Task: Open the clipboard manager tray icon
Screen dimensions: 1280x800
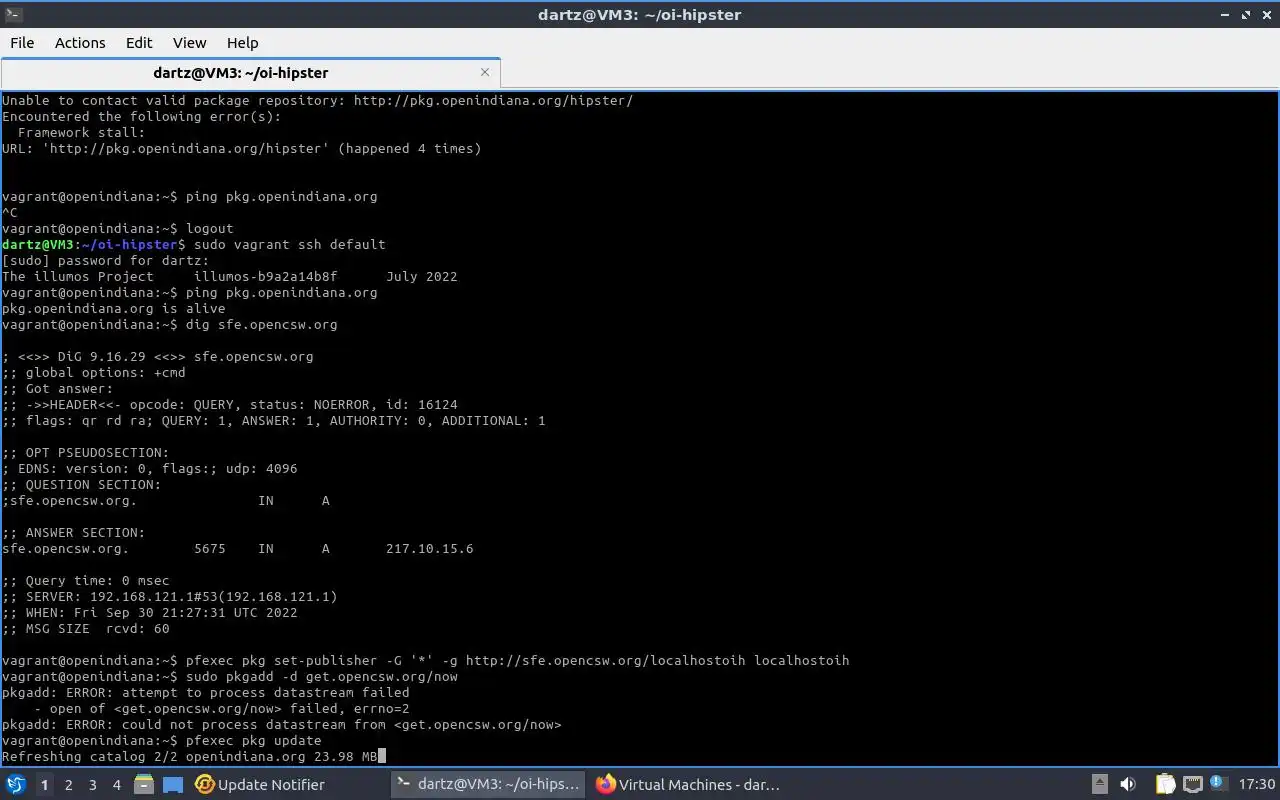Action: click(x=1165, y=785)
